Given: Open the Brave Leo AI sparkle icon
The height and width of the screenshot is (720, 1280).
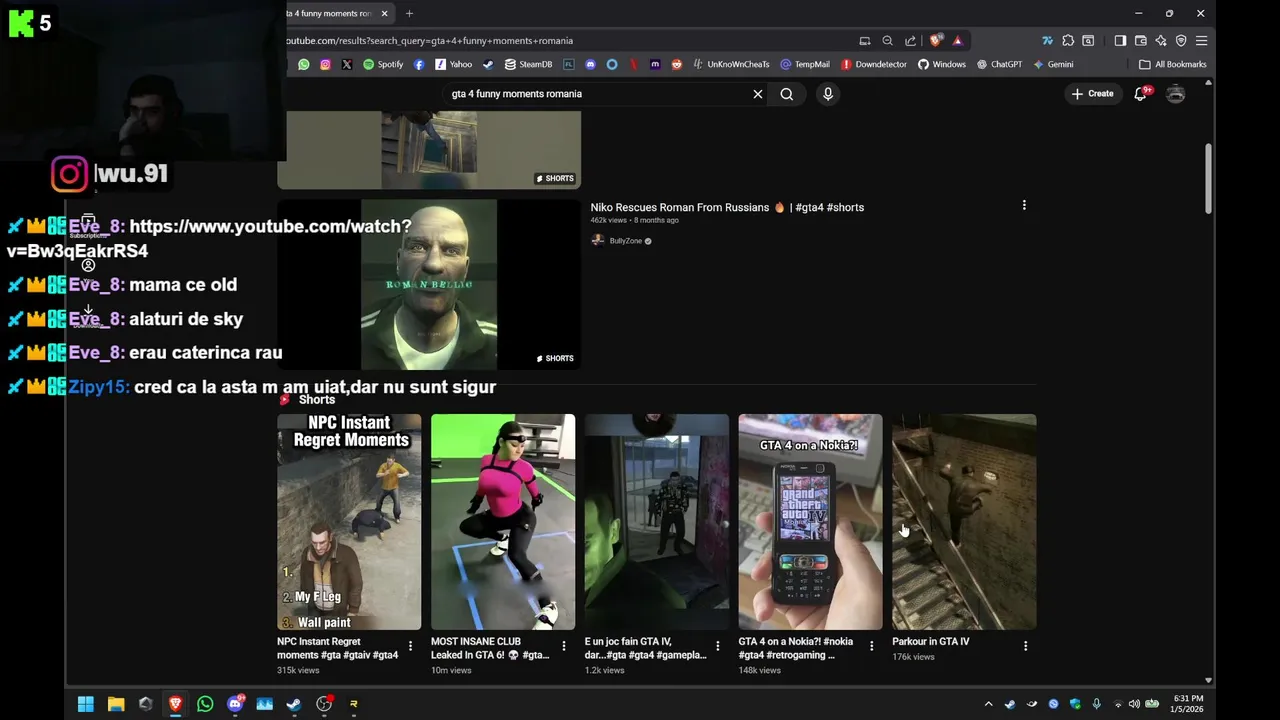Looking at the screenshot, I should 1161,41.
